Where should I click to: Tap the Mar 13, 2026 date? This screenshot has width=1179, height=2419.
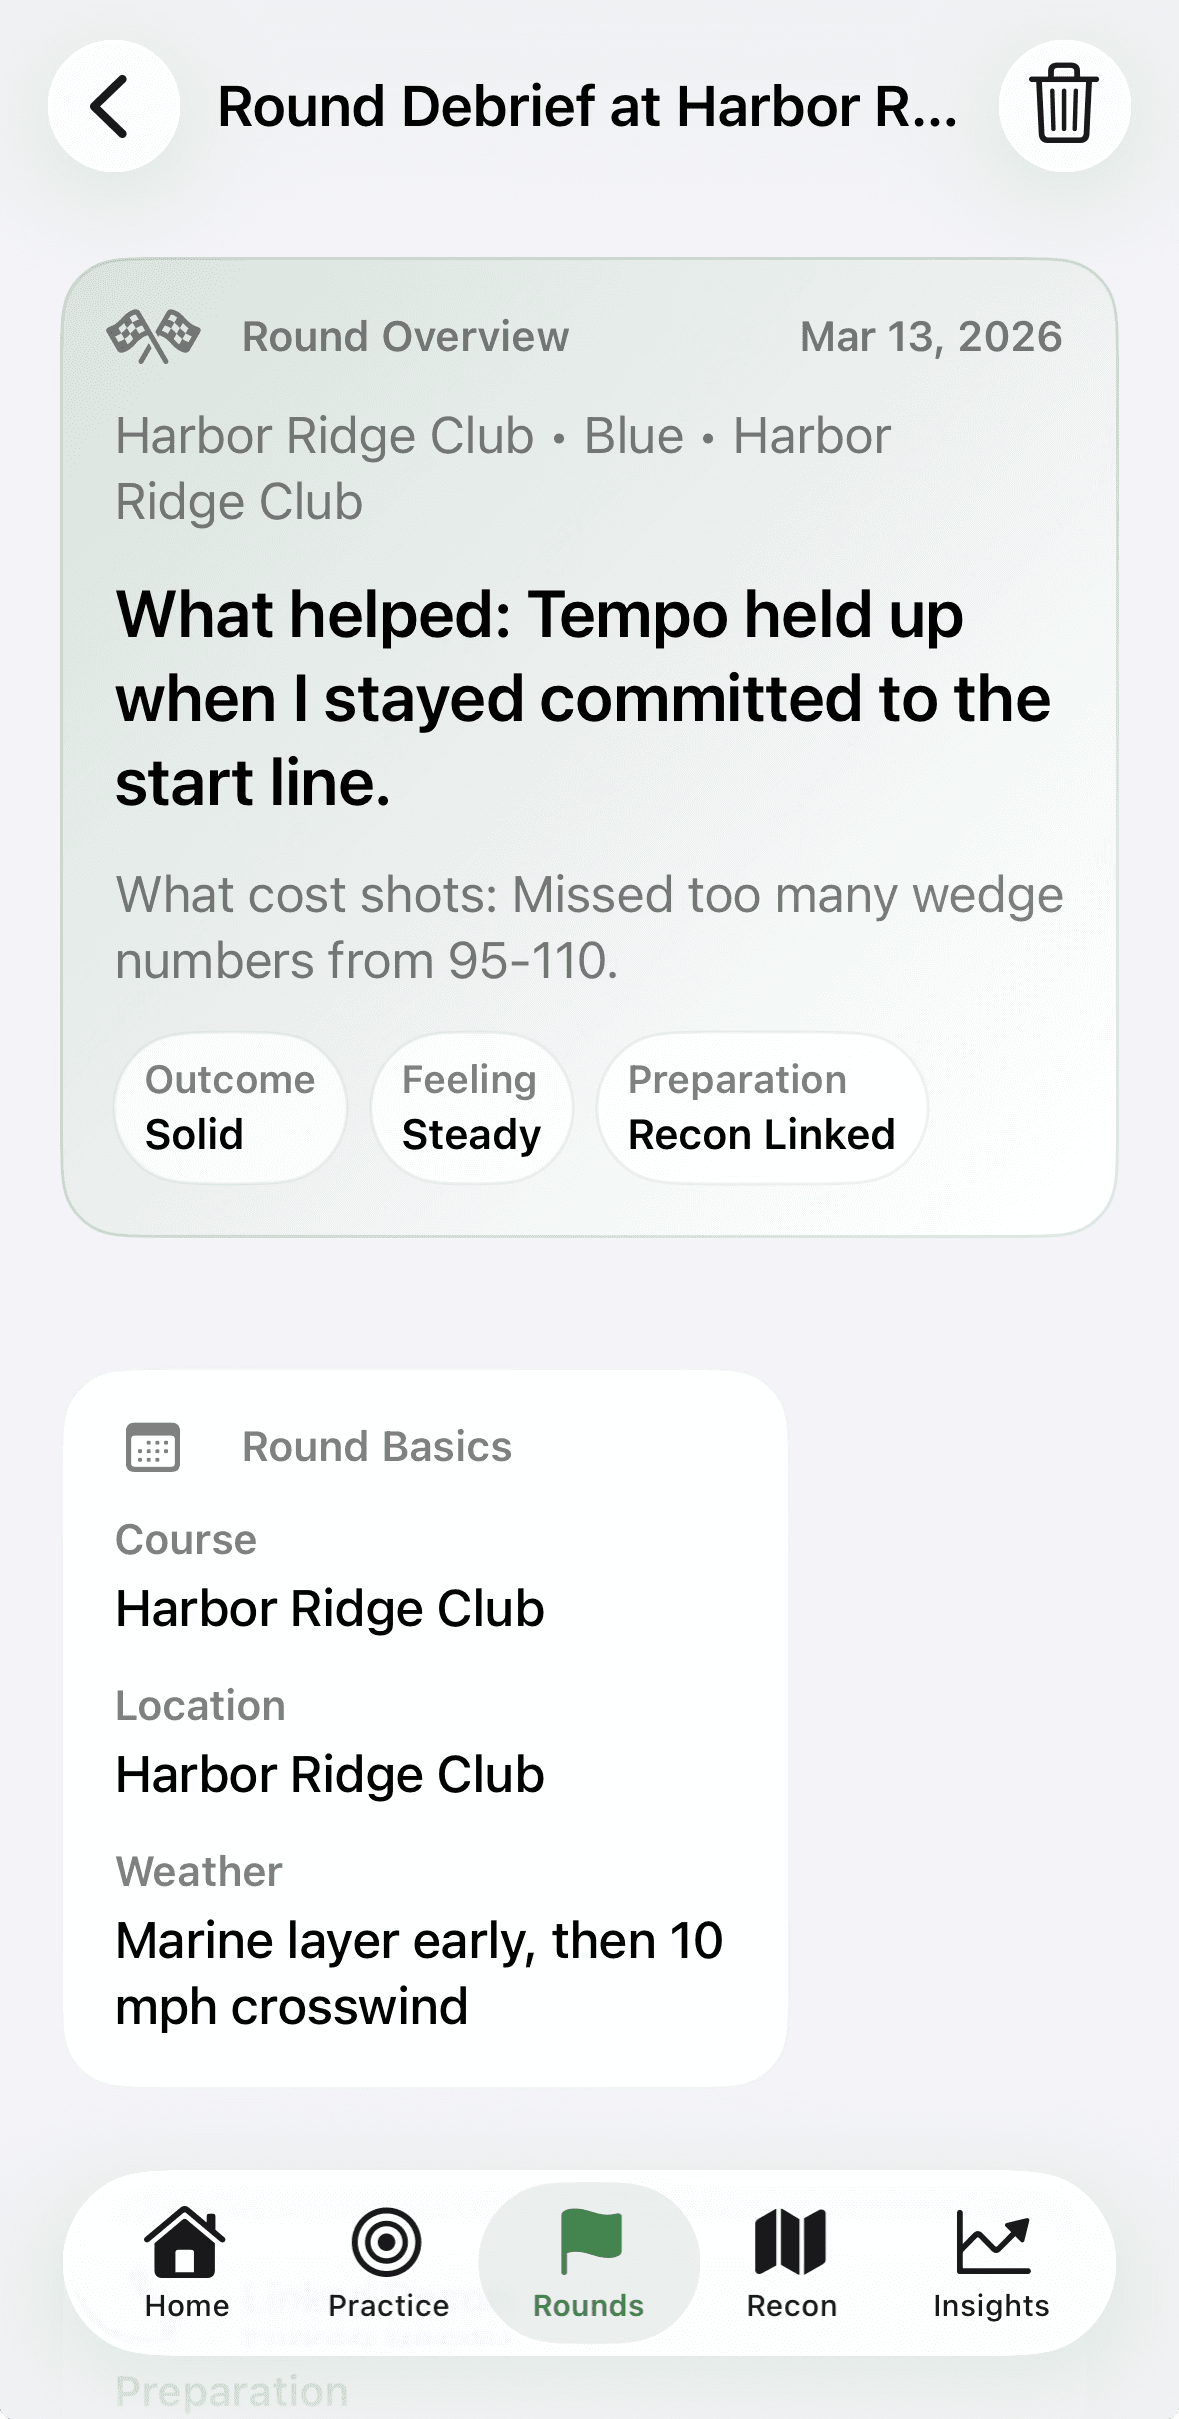pos(931,337)
